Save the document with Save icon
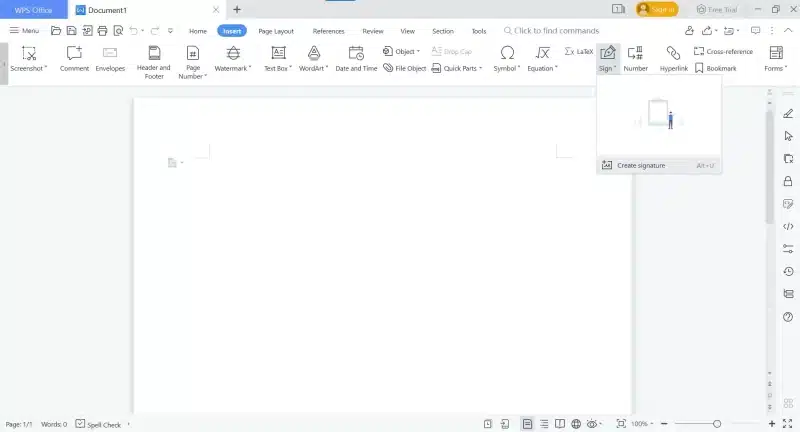The width and height of the screenshot is (800, 432). coord(71,31)
